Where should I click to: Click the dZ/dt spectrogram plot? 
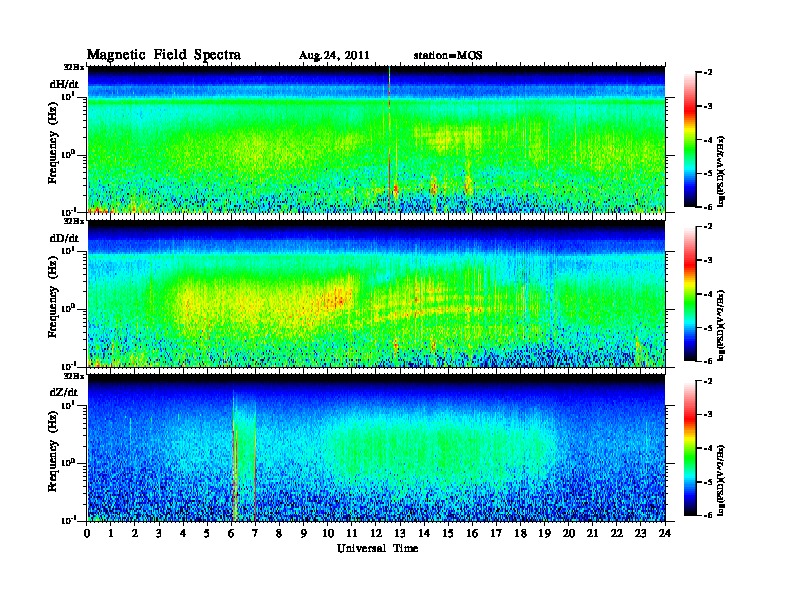(x=376, y=448)
